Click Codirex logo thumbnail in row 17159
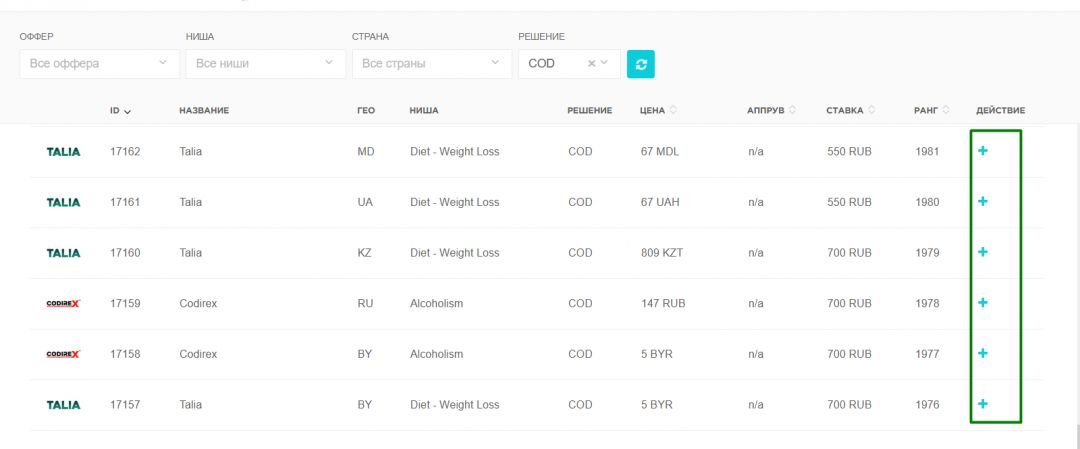Screen dimensions: 1080x449 [x=63, y=304]
